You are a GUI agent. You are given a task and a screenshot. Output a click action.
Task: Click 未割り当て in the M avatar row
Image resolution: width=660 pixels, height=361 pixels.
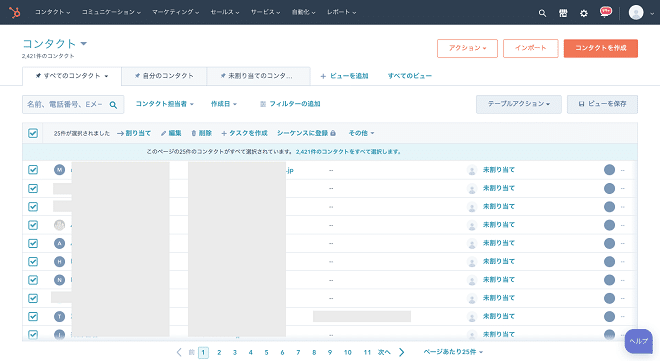(498, 170)
